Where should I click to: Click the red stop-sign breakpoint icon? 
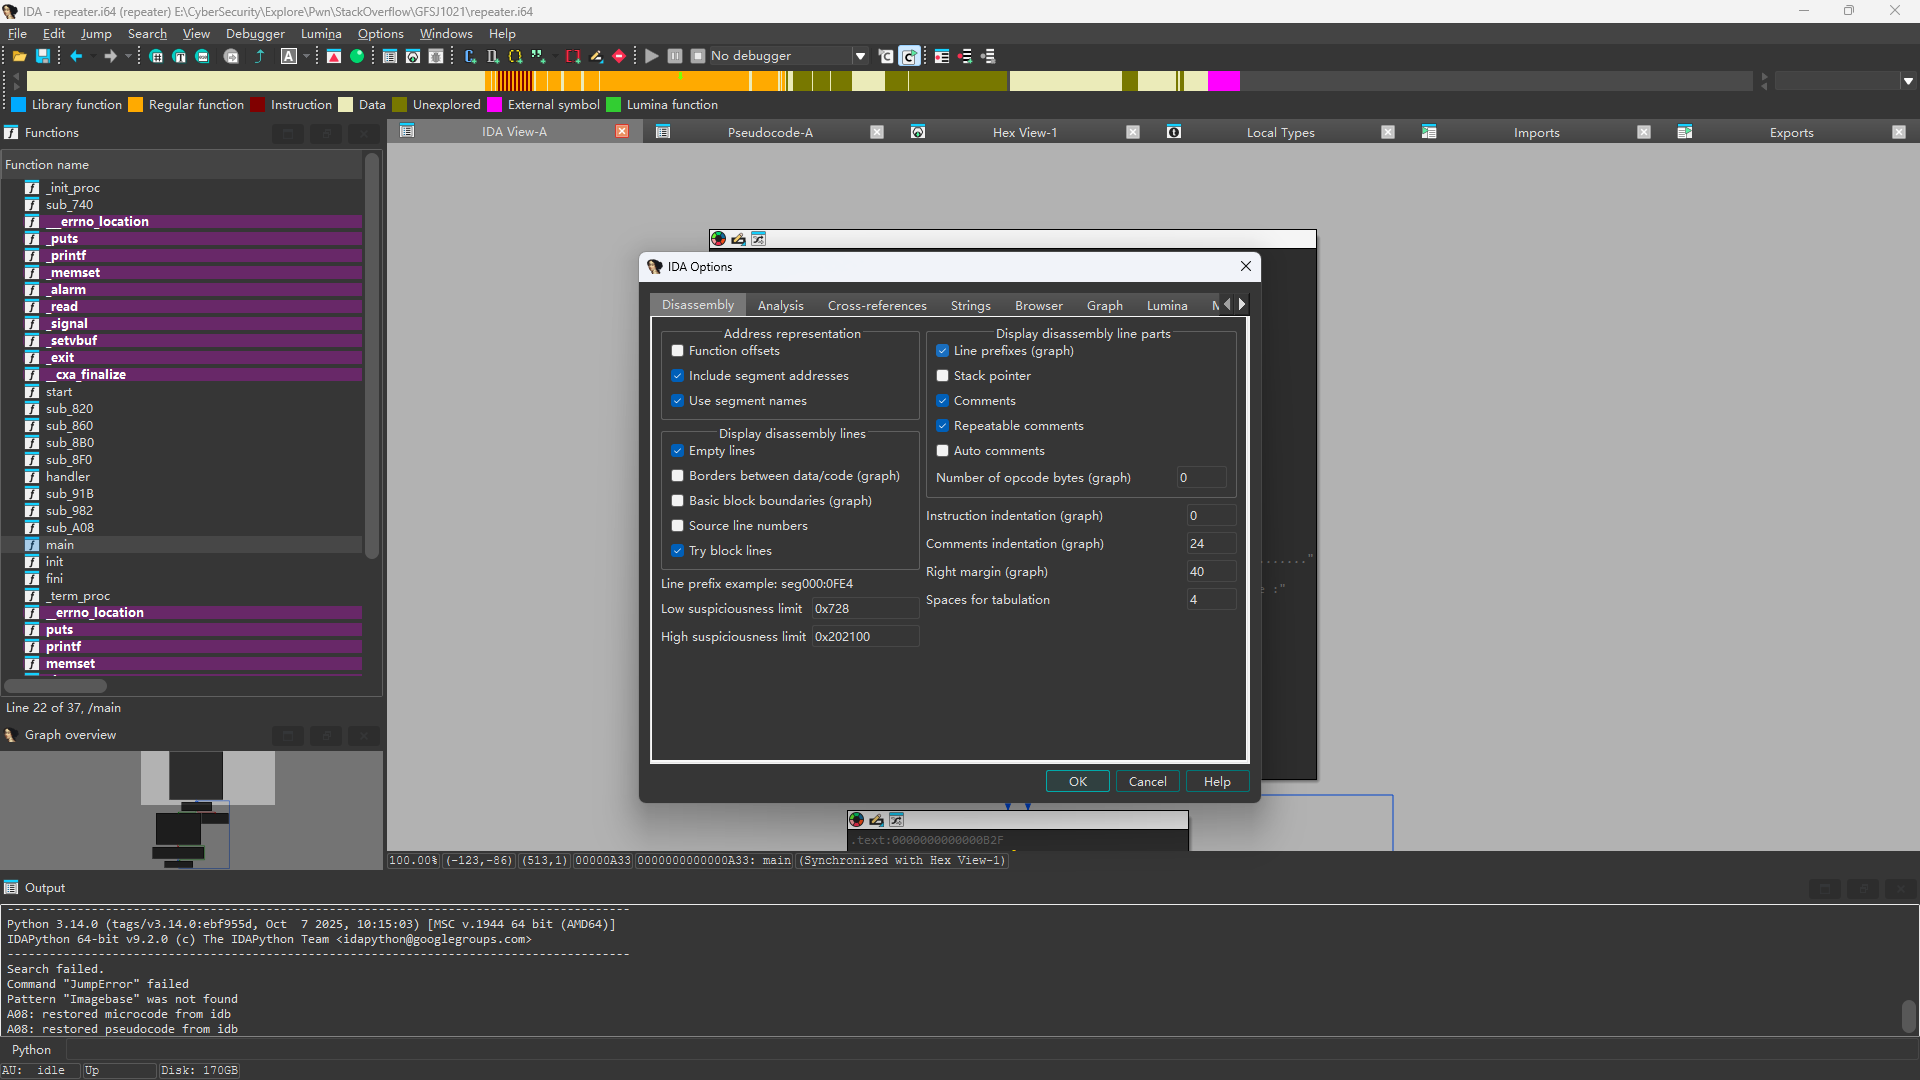619,57
